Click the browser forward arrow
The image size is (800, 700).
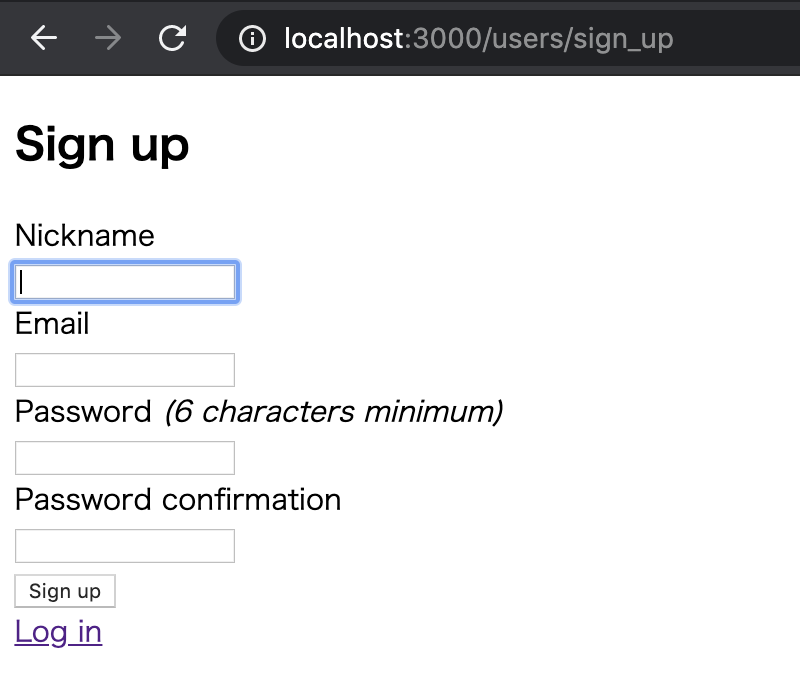[x=108, y=38]
